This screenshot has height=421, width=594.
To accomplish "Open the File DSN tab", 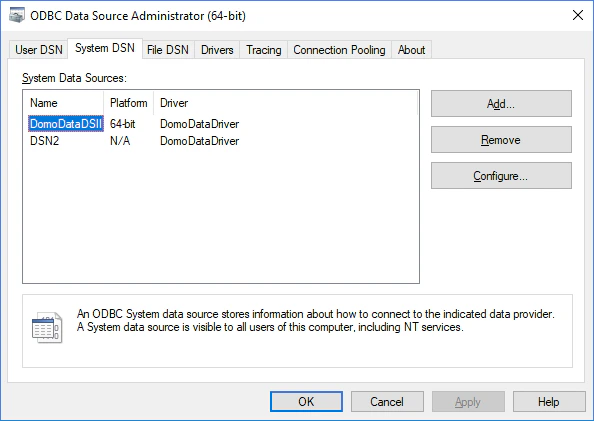I will pyautogui.click(x=168, y=50).
